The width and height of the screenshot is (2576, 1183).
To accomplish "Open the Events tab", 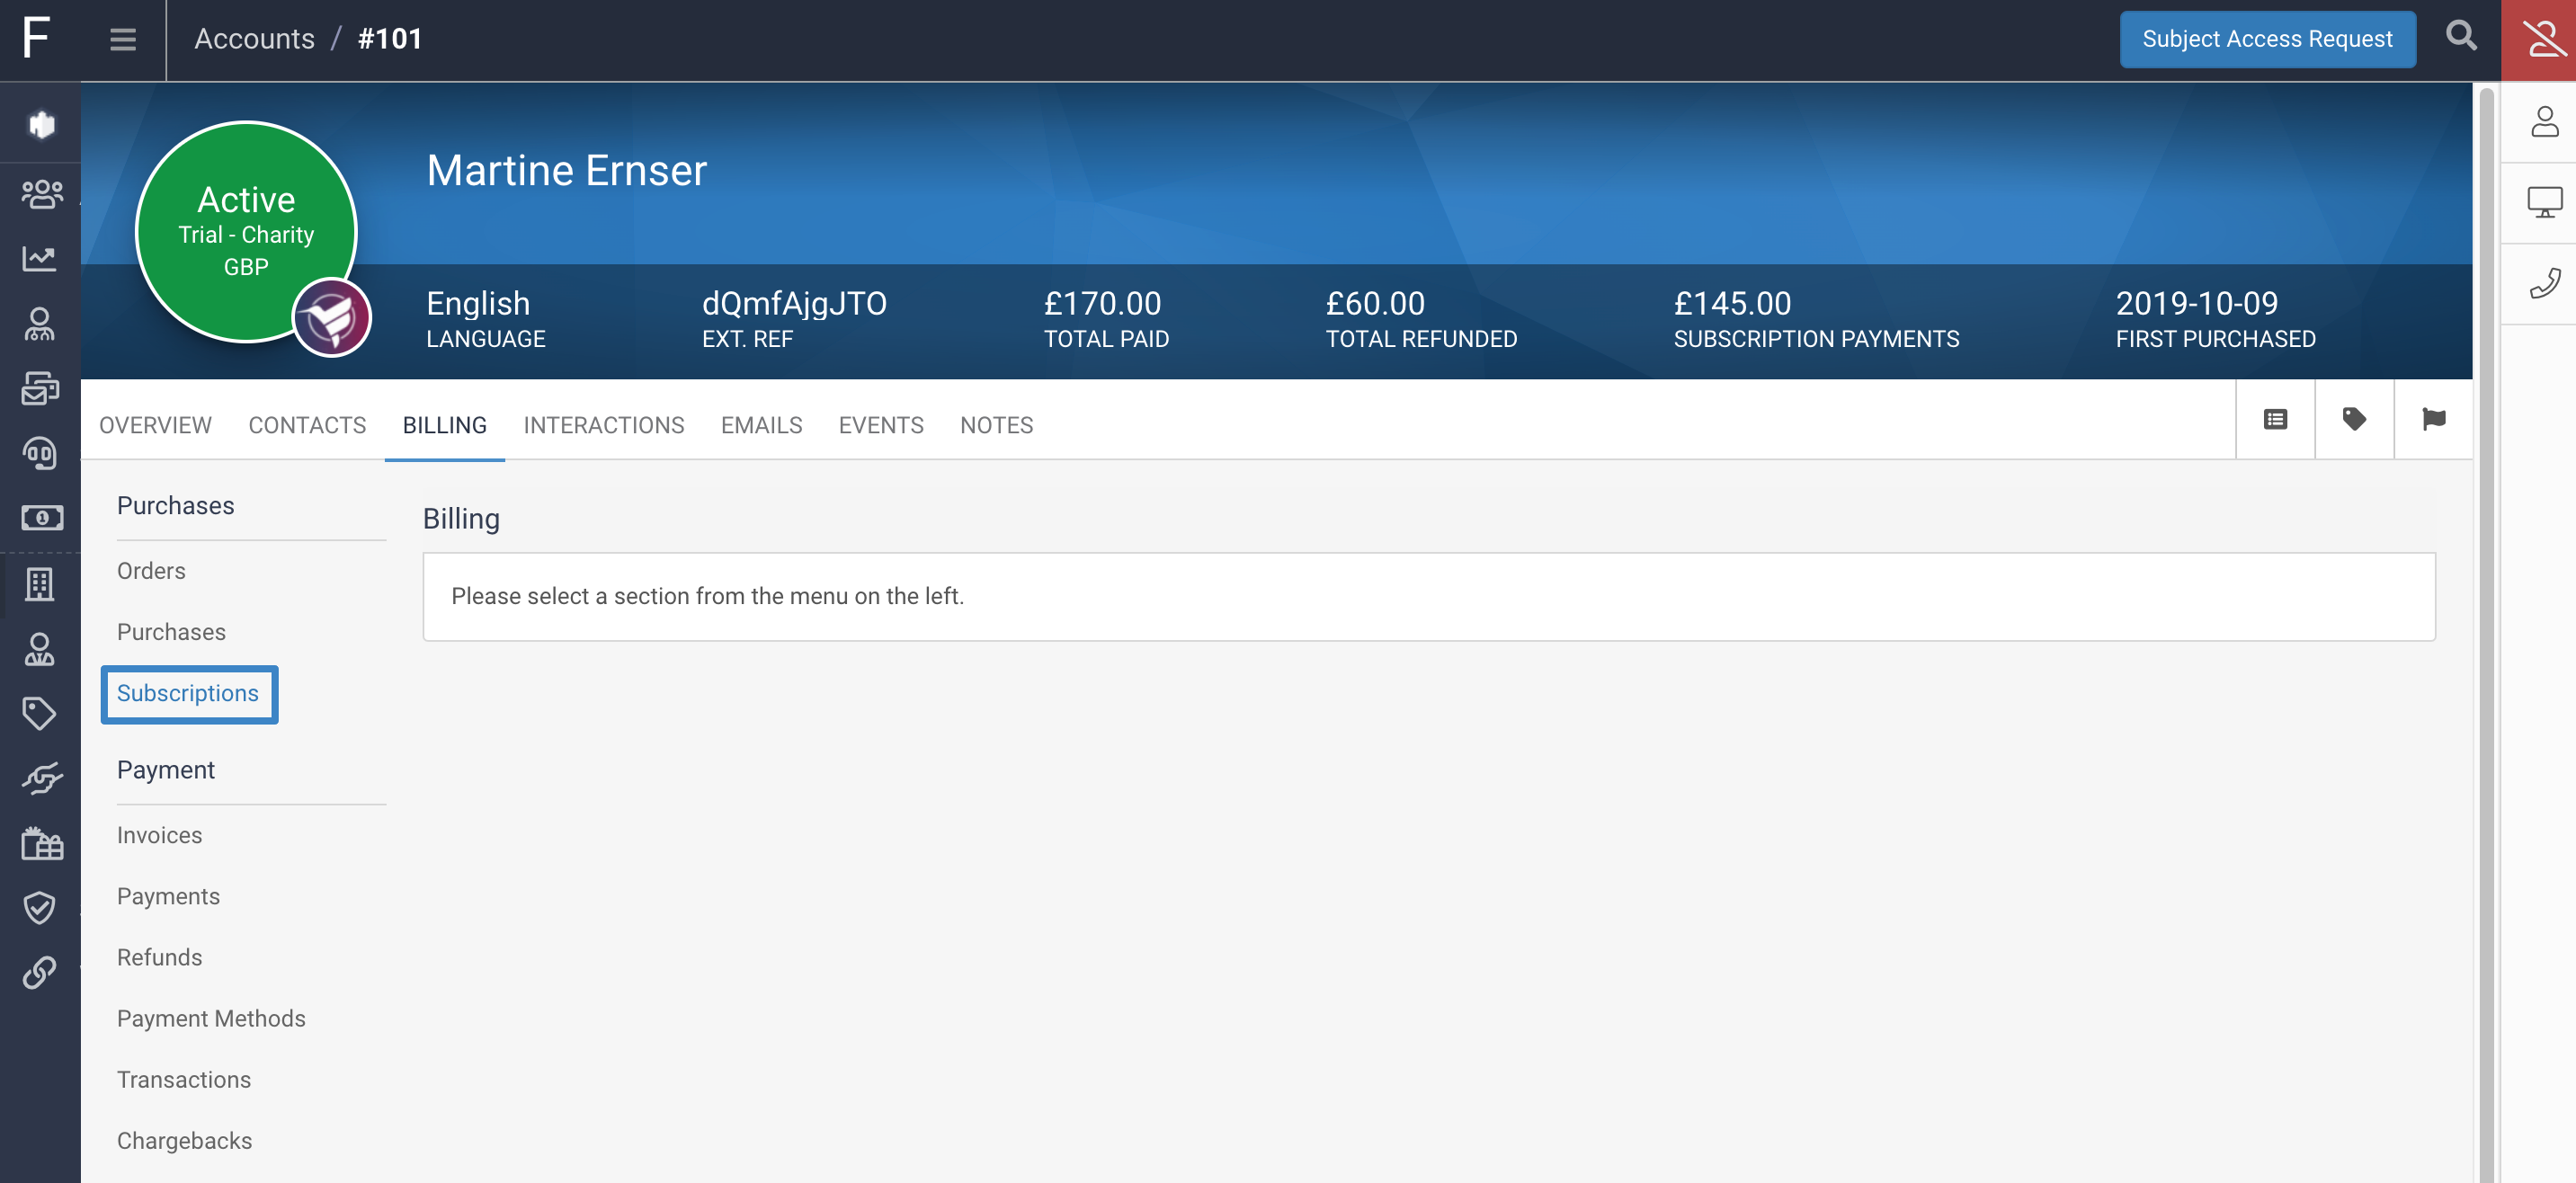I will click(880, 425).
